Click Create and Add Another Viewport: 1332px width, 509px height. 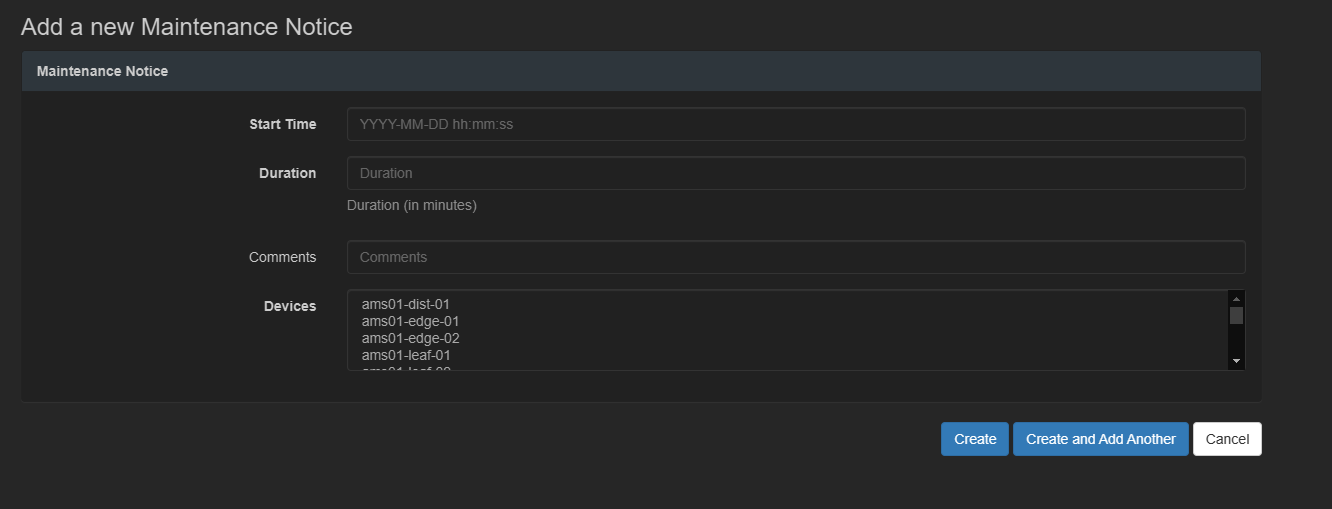coord(1100,439)
